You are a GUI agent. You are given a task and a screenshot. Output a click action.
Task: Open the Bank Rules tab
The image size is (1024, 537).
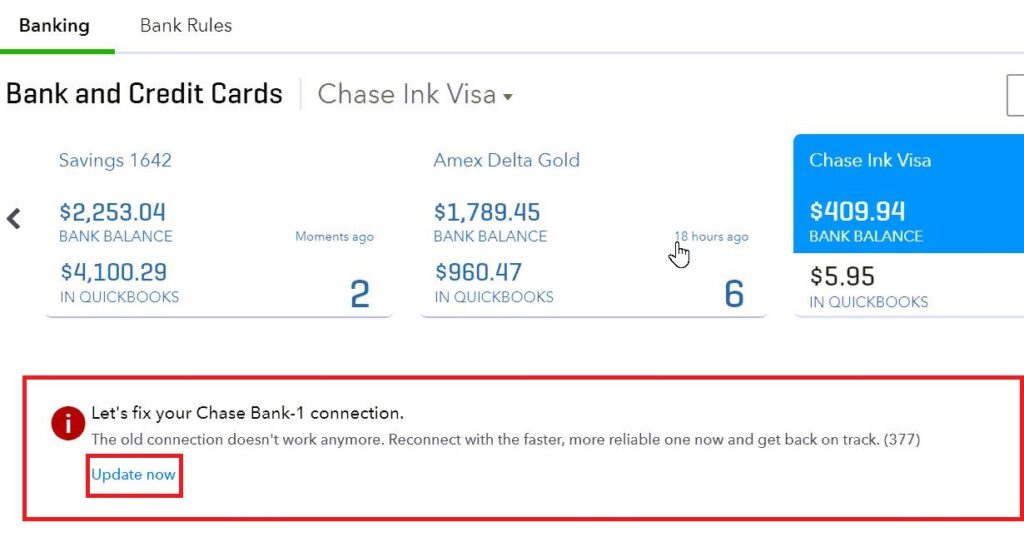coord(186,25)
